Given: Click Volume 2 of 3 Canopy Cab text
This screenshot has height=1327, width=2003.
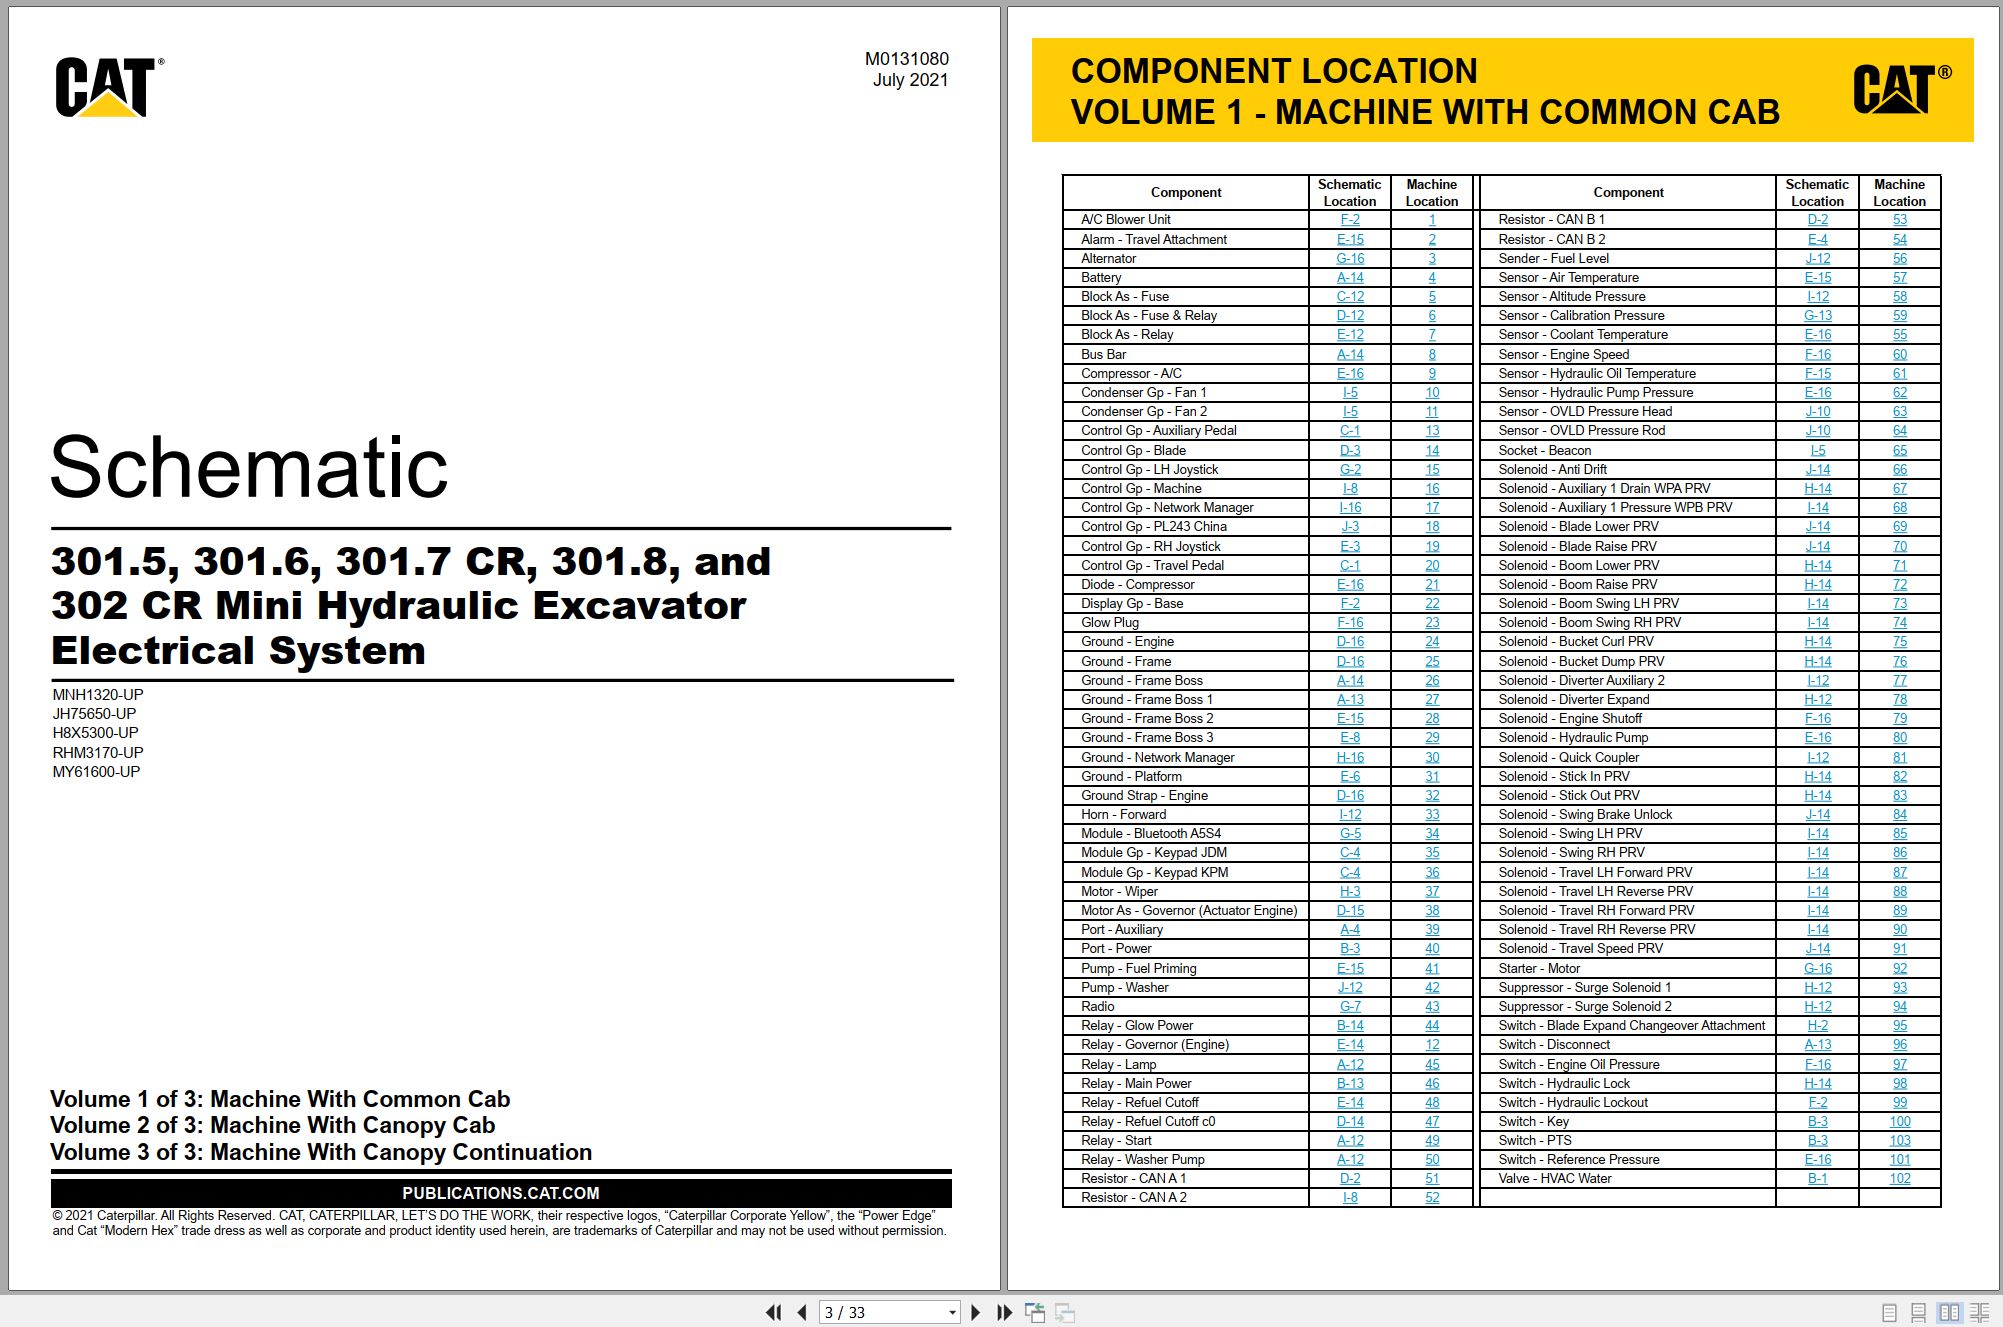Looking at the screenshot, I should 273,1125.
